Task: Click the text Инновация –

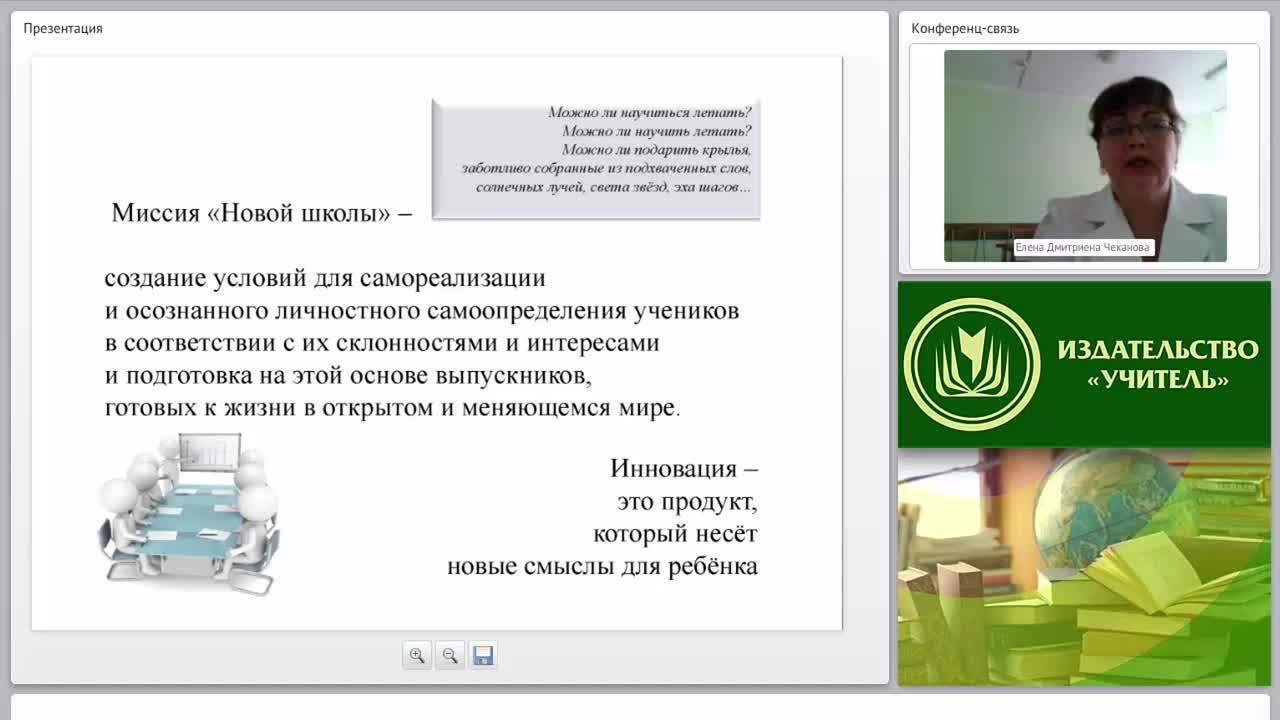Action: (x=684, y=468)
